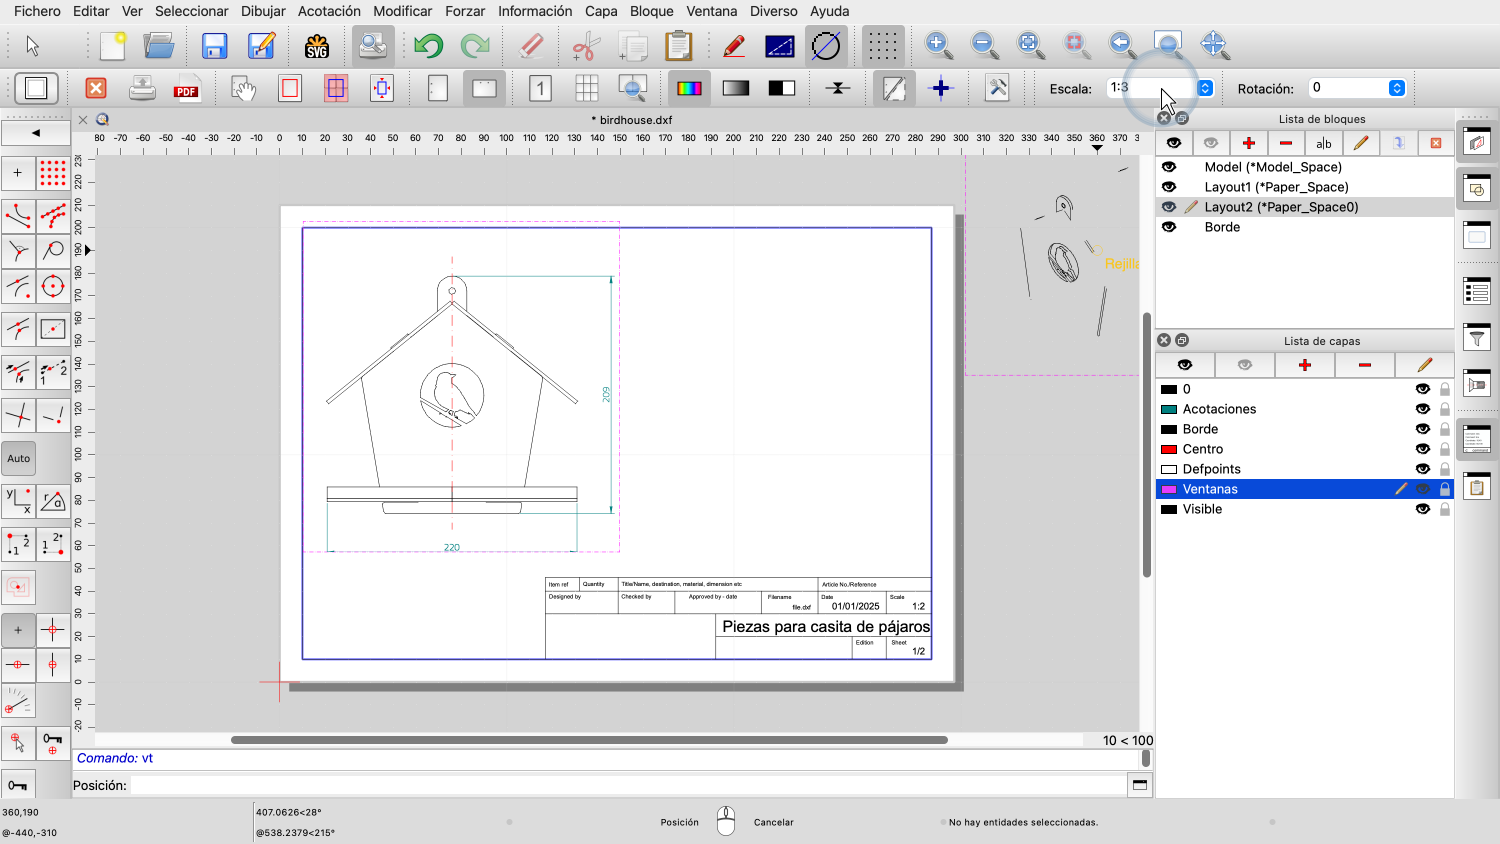Open the Acotación menu

pos(329,11)
